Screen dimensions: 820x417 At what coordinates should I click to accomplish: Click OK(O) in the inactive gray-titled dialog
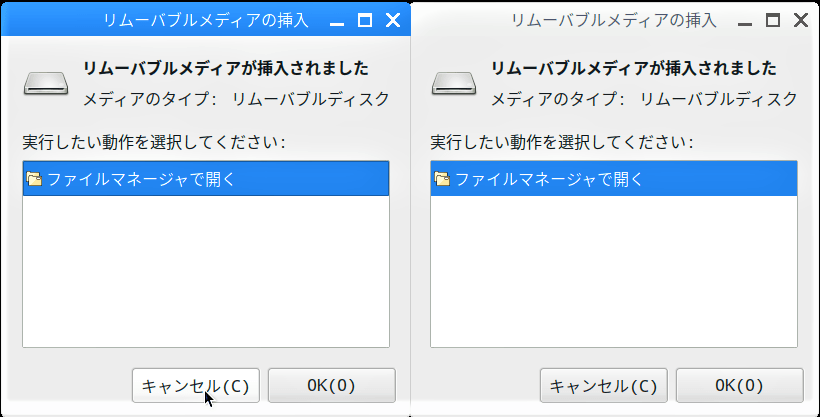click(x=739, y=386)
